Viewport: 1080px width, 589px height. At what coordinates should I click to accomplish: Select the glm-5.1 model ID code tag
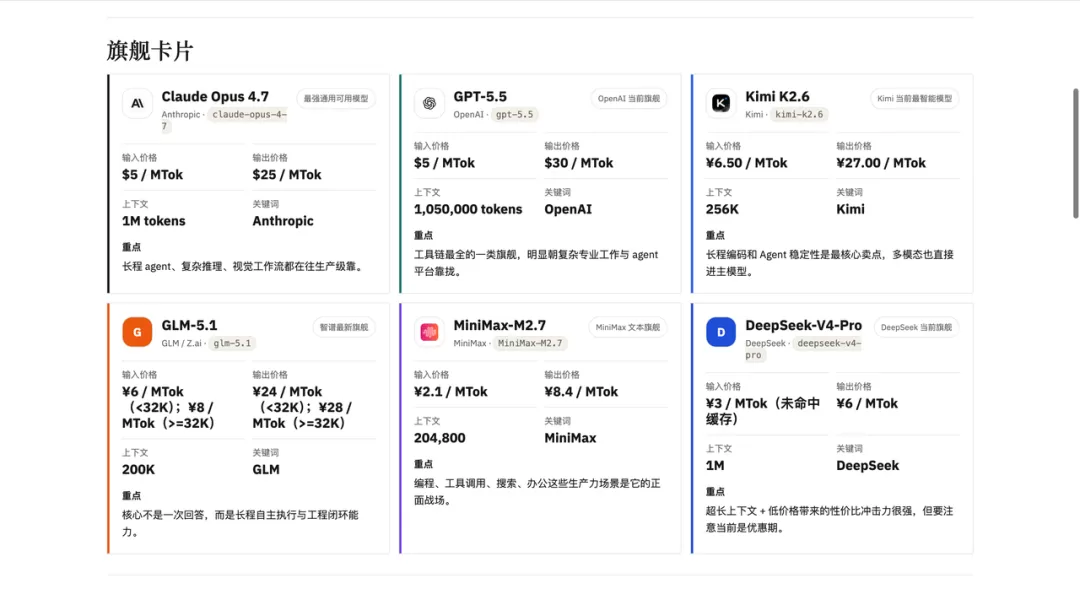[x=232, y=343]
